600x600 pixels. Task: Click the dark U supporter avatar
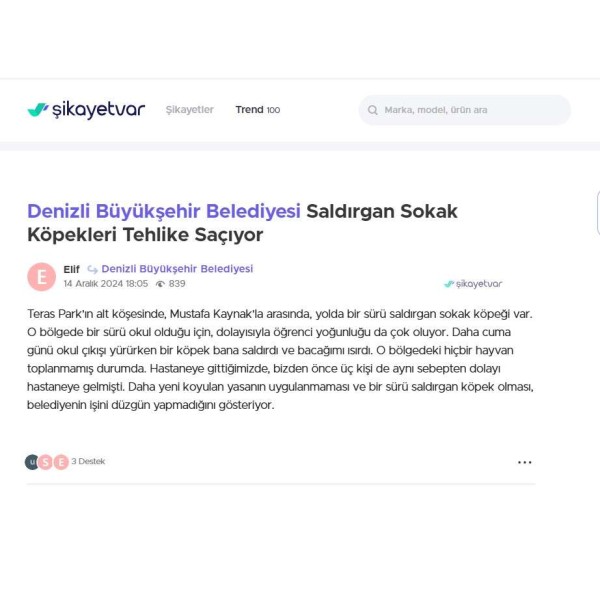(32, 462)
